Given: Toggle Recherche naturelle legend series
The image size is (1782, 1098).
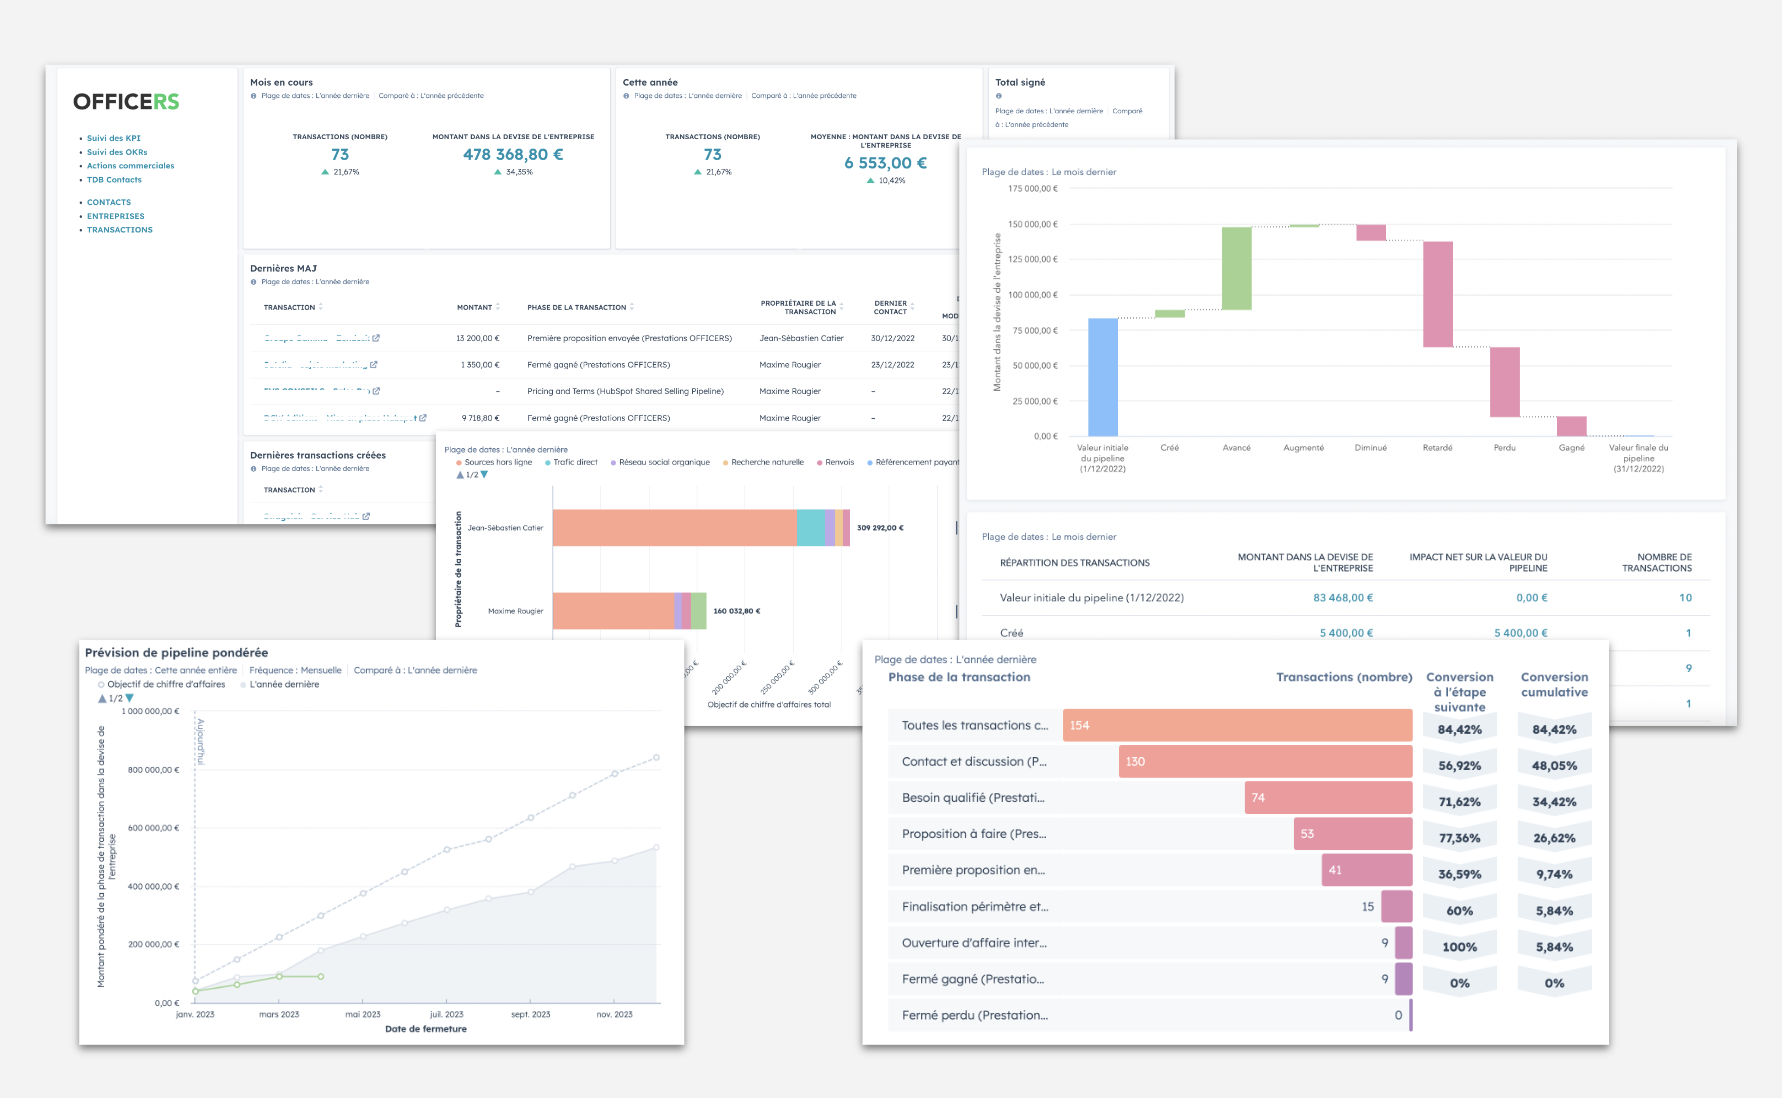Looking at the screenshot, I should pos(763,462).
